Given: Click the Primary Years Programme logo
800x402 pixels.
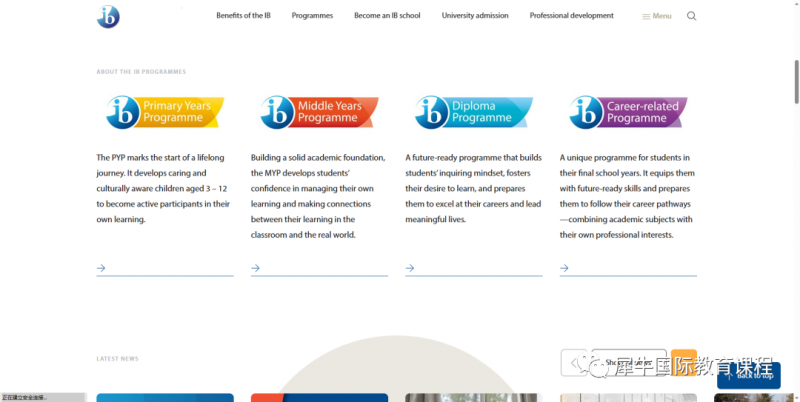Looking at the screenshot, I should [165, 112].
